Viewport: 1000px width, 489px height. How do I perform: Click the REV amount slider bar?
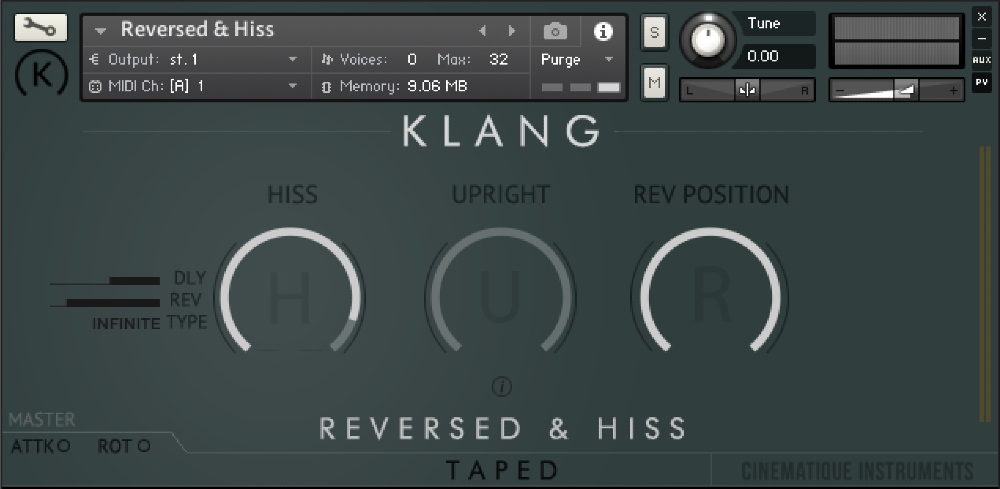tap(105, 303)
